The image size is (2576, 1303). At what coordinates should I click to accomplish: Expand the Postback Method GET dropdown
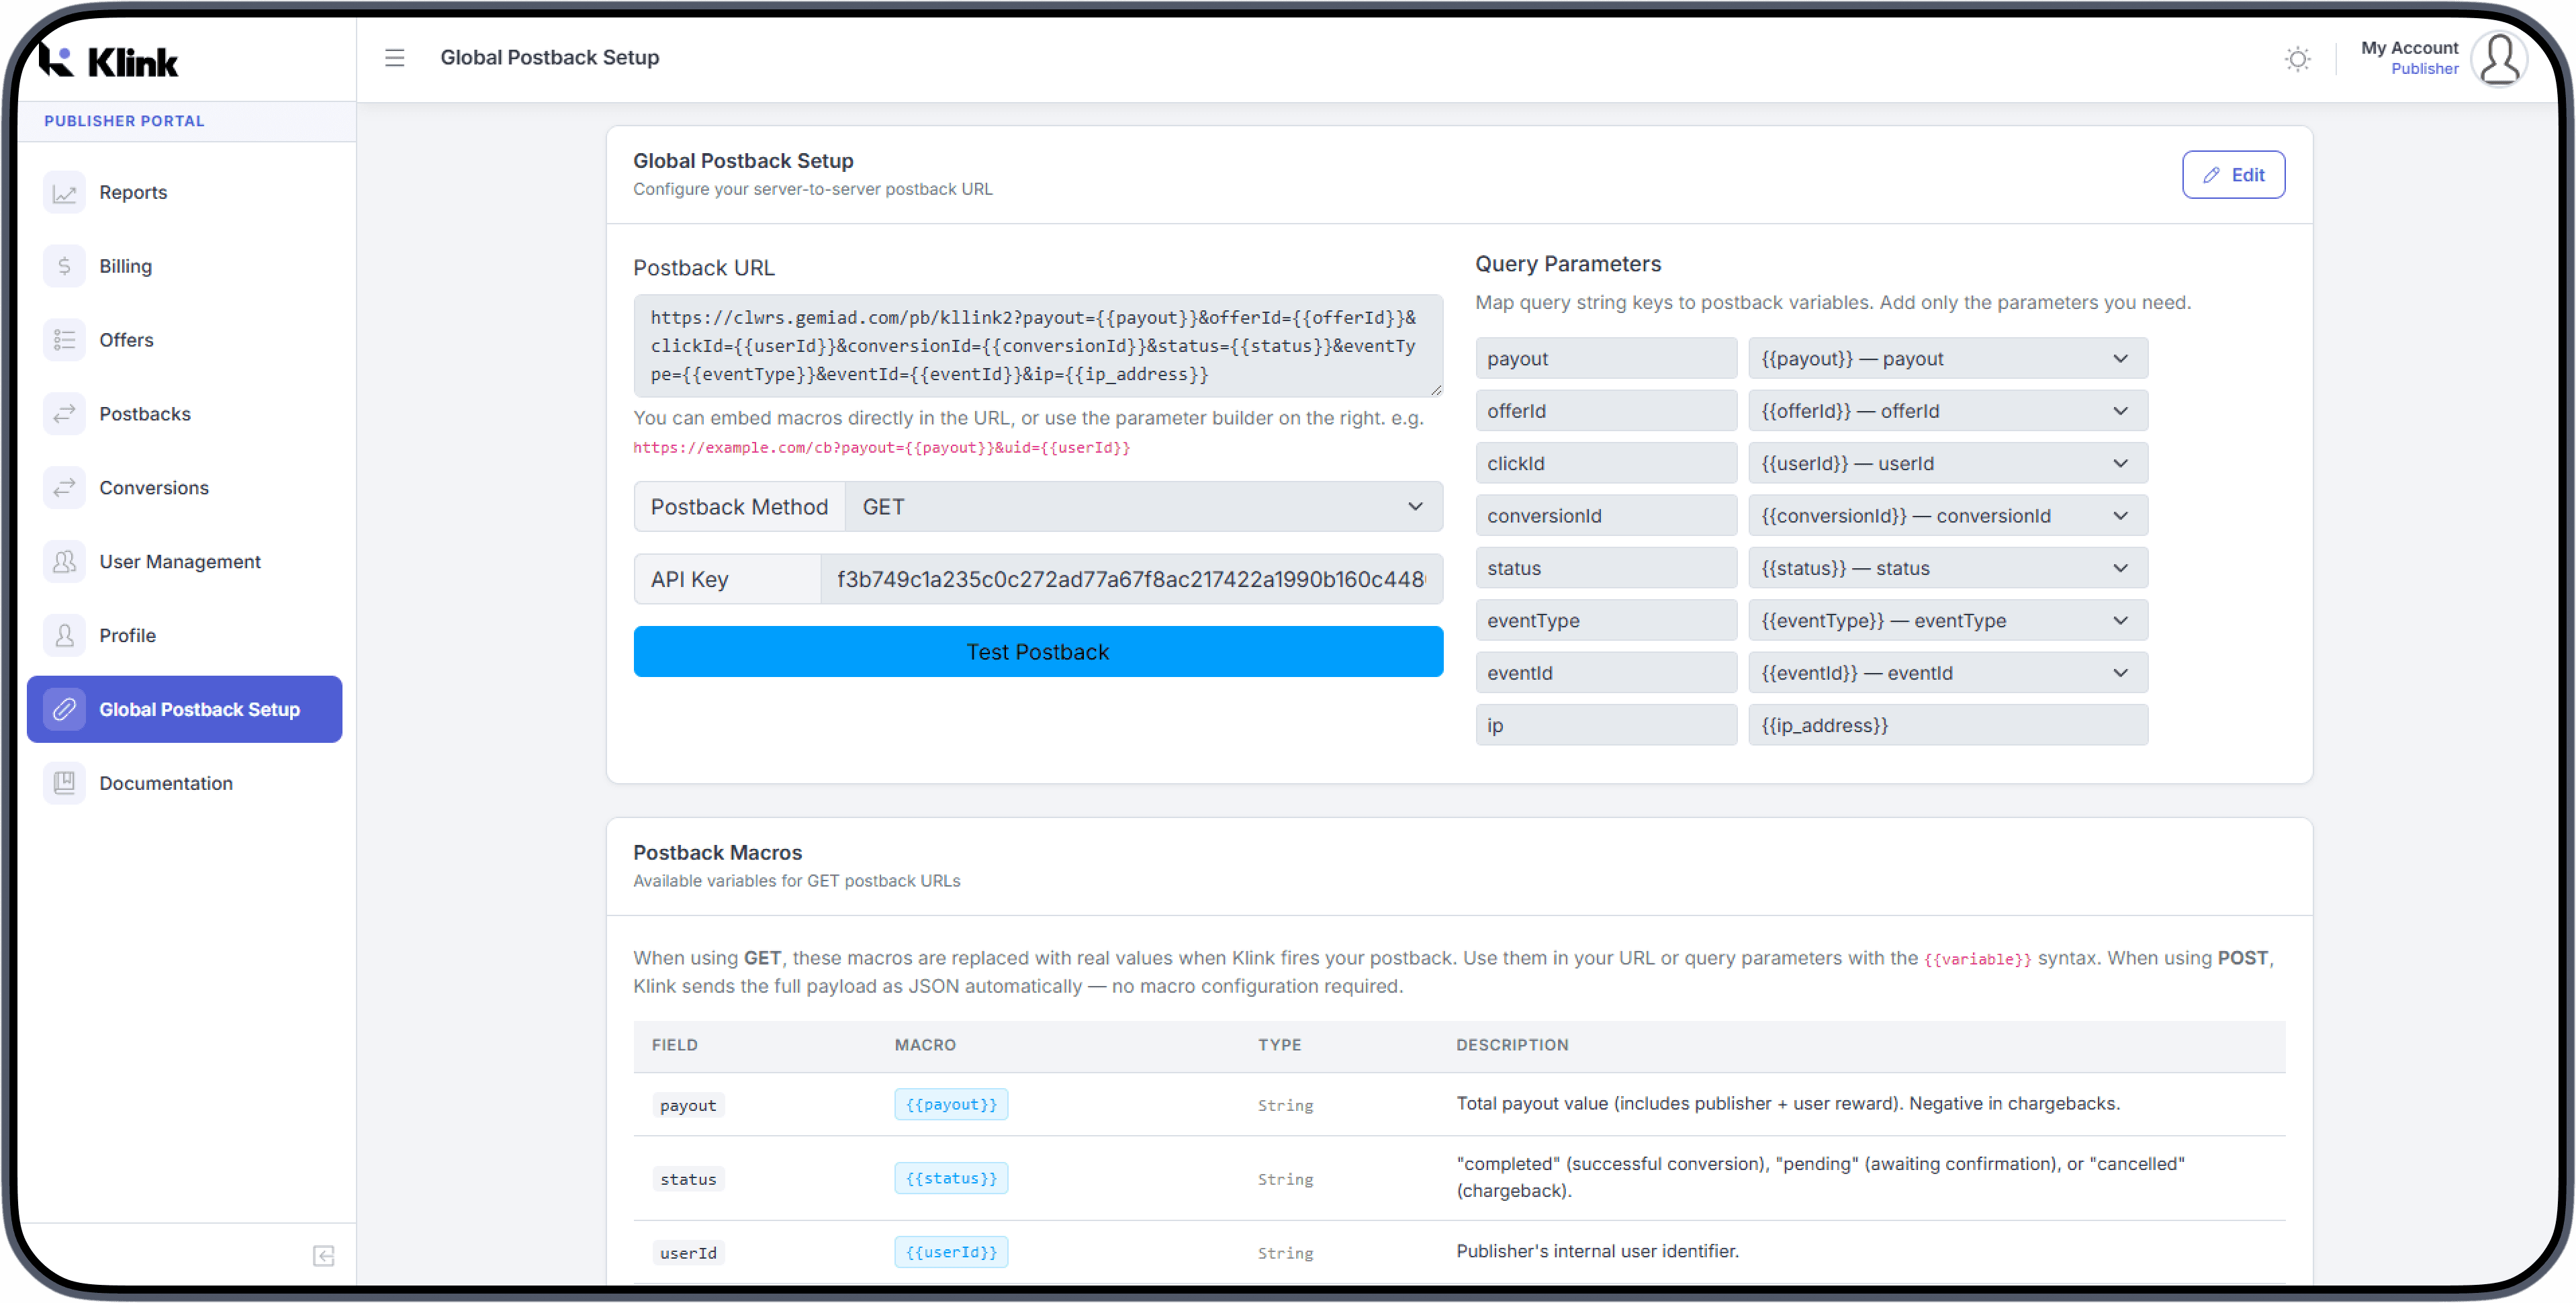pyautogui.click(x=1143, y=507)
